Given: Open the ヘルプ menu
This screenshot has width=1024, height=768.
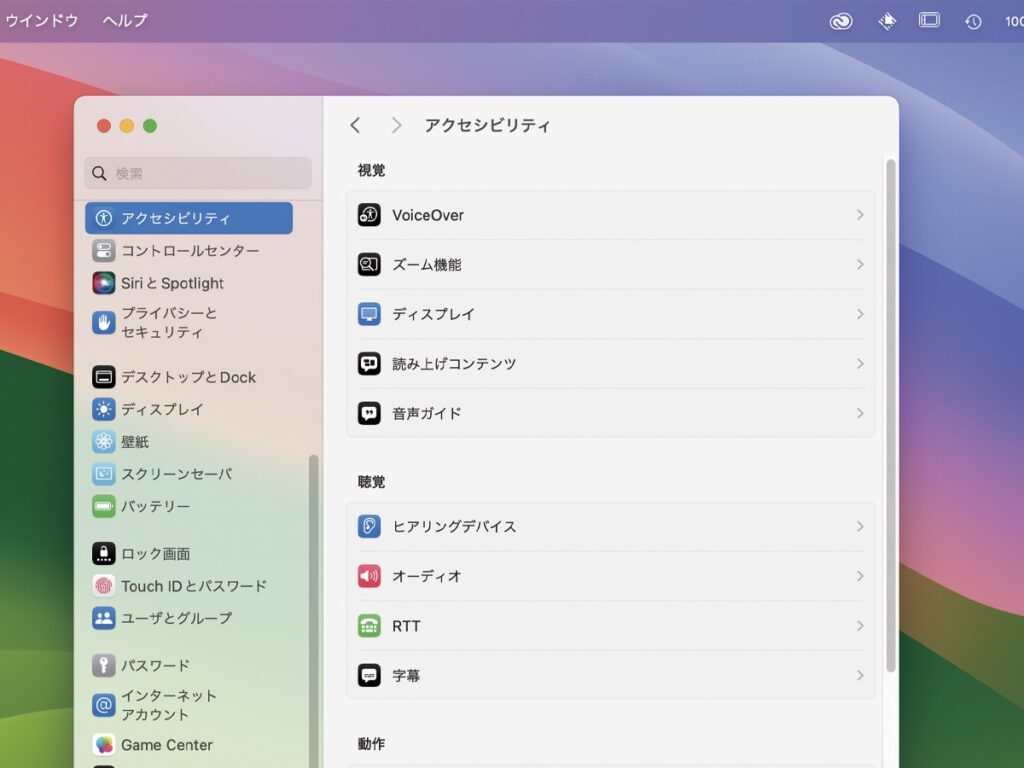Looking at the screenshot, I should tap(125, 21).
